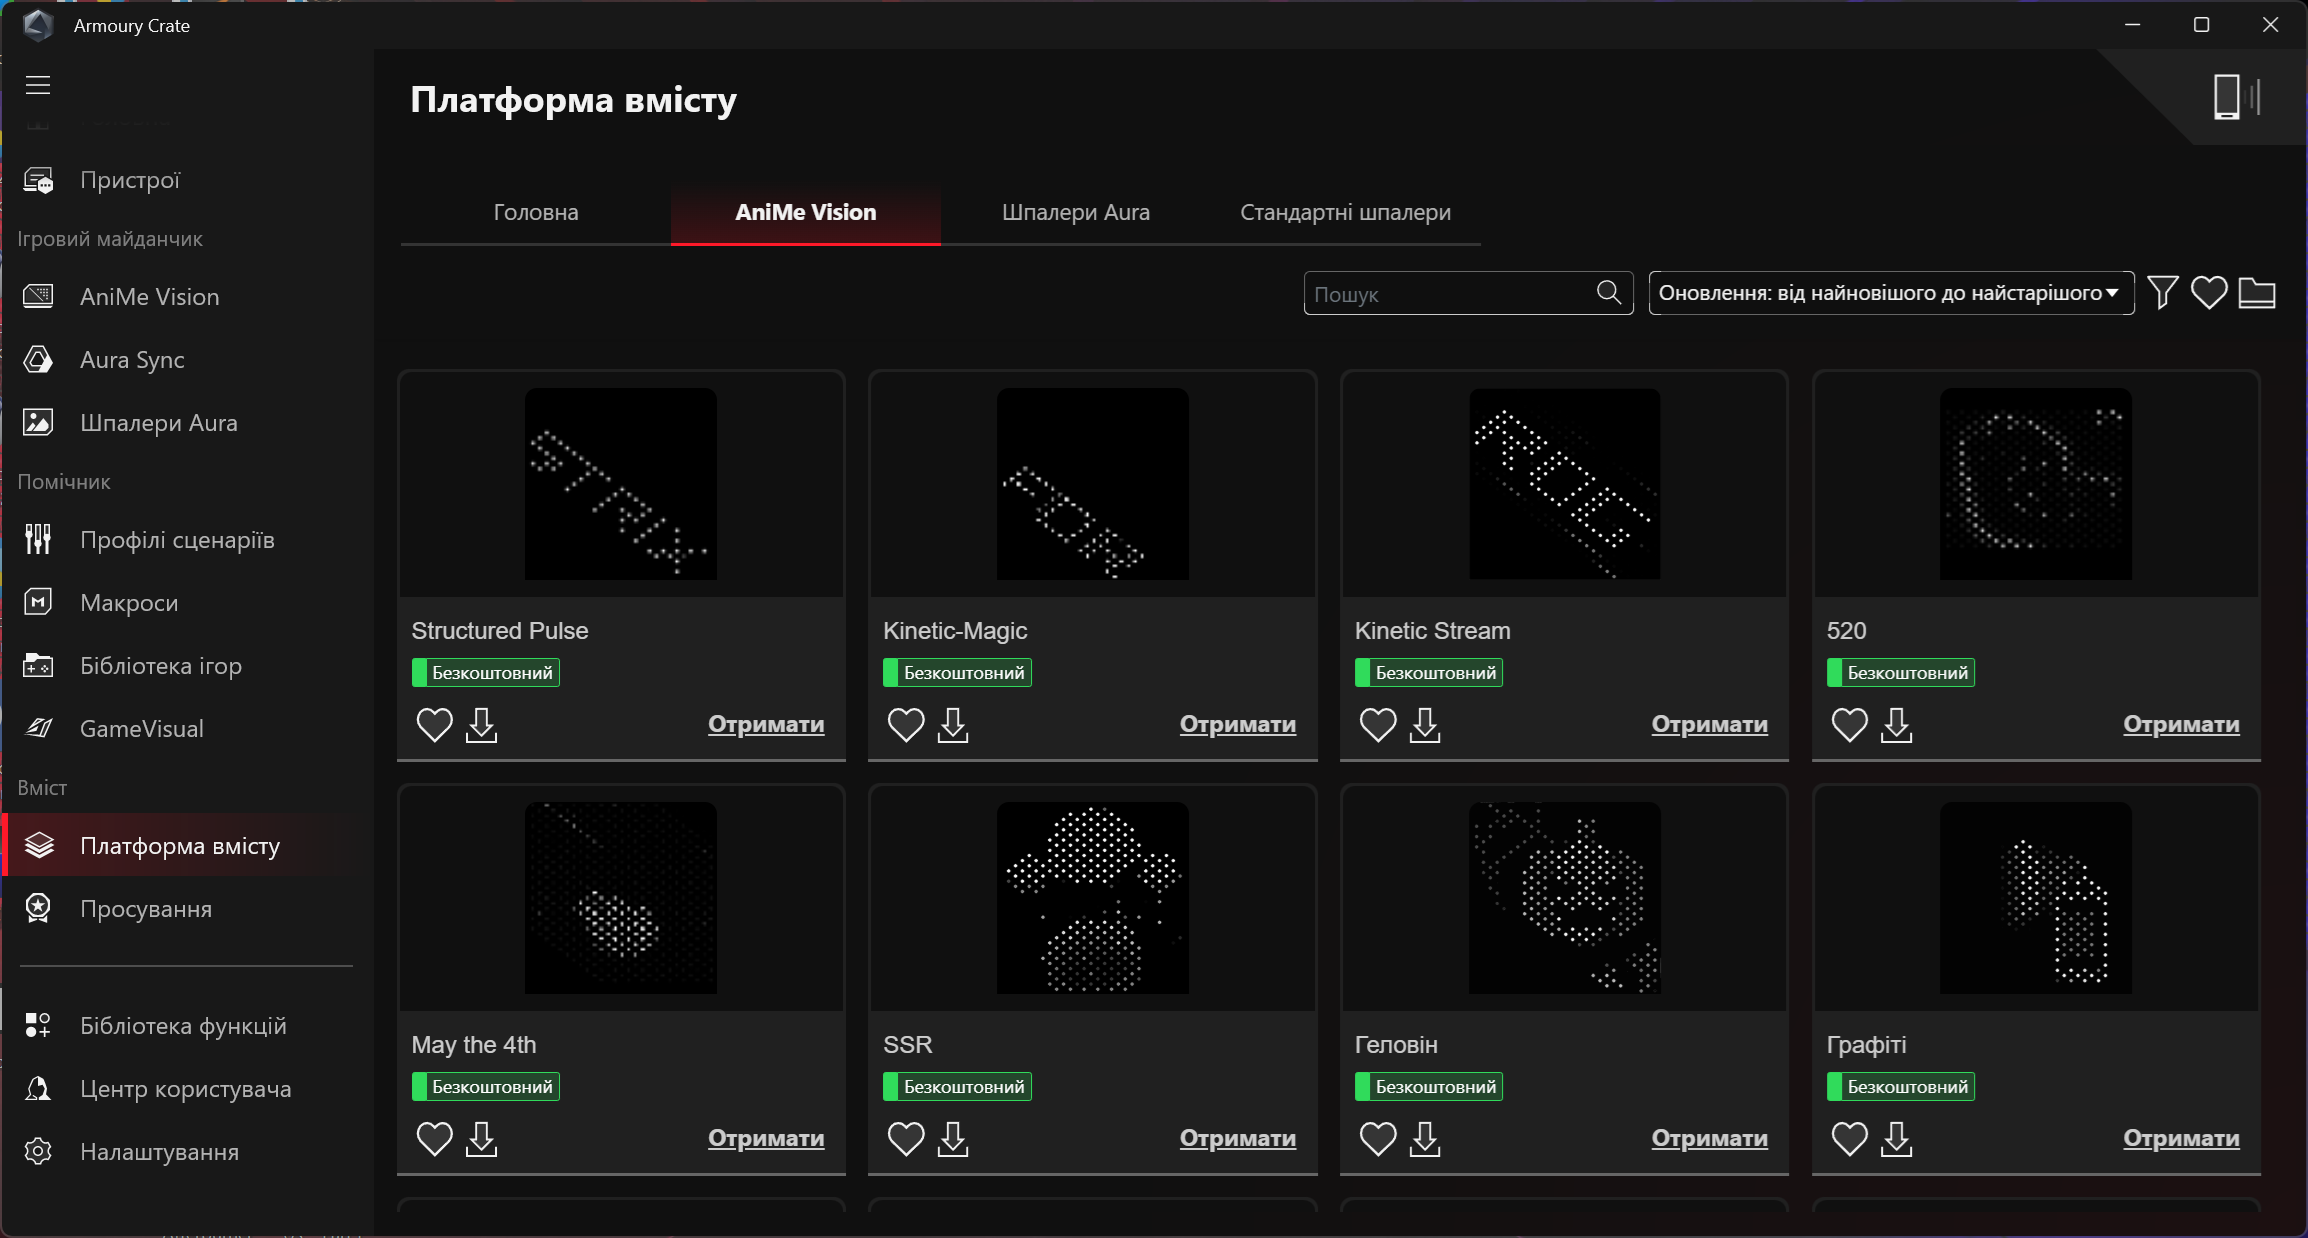Screen dimensions: 2308x1238
Task: Like the Геловін animation
Action: click(x=1378, y=1139)
